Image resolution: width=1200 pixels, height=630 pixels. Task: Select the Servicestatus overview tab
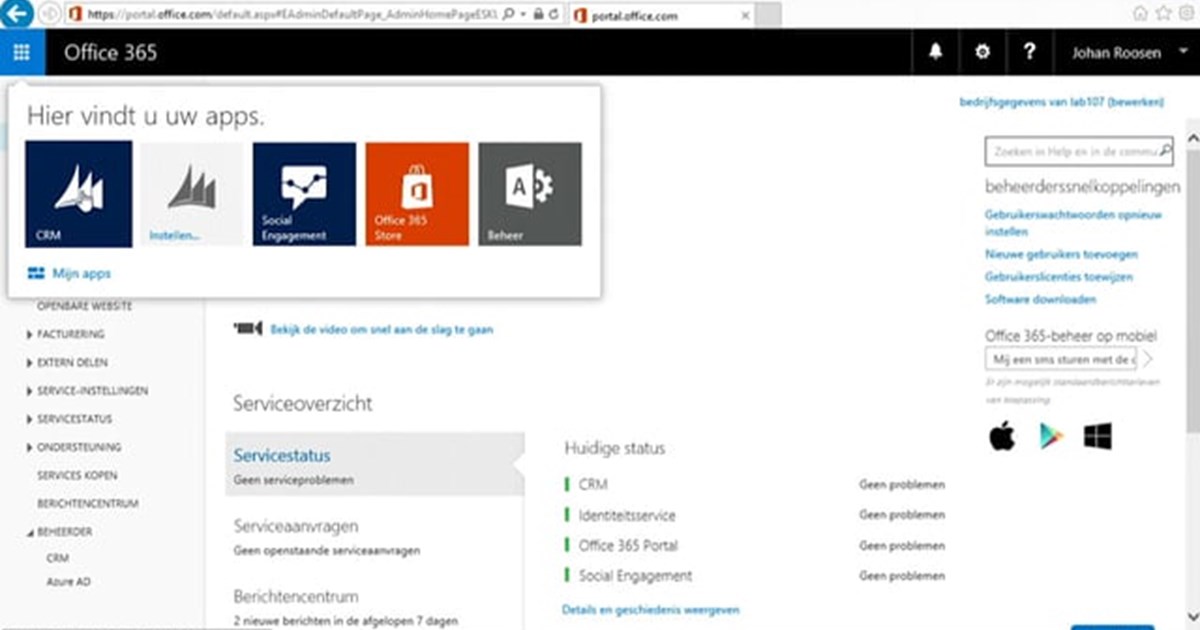pos(375,465)
